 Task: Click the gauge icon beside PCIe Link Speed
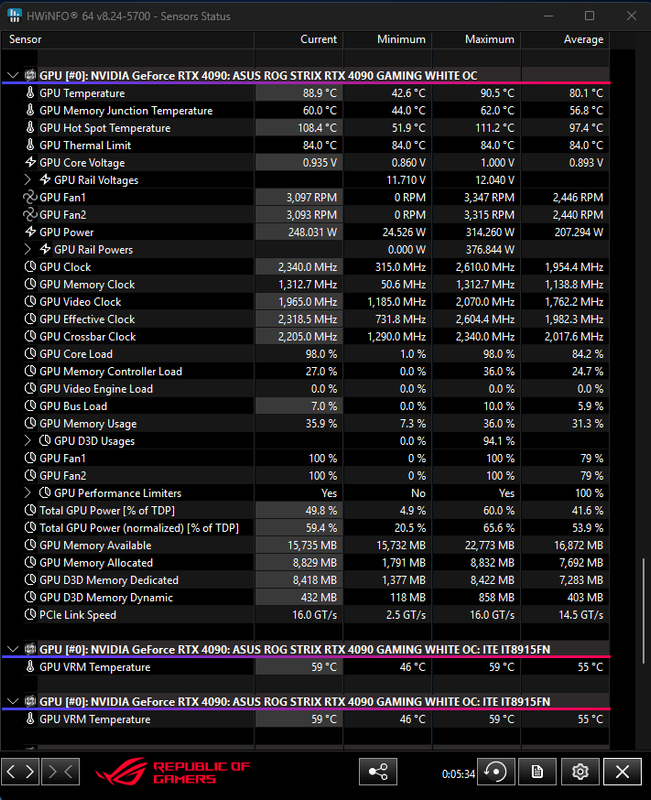[30, 614]
